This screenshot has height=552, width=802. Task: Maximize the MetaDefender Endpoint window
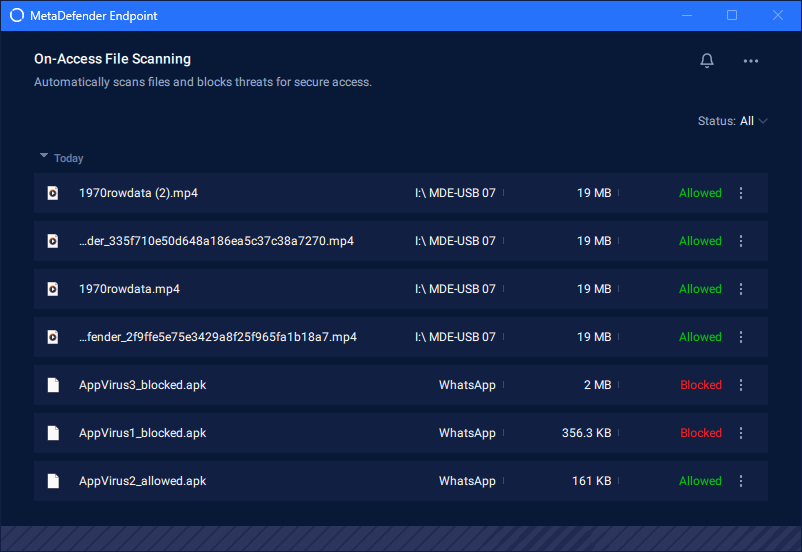(x=732, y=15)
